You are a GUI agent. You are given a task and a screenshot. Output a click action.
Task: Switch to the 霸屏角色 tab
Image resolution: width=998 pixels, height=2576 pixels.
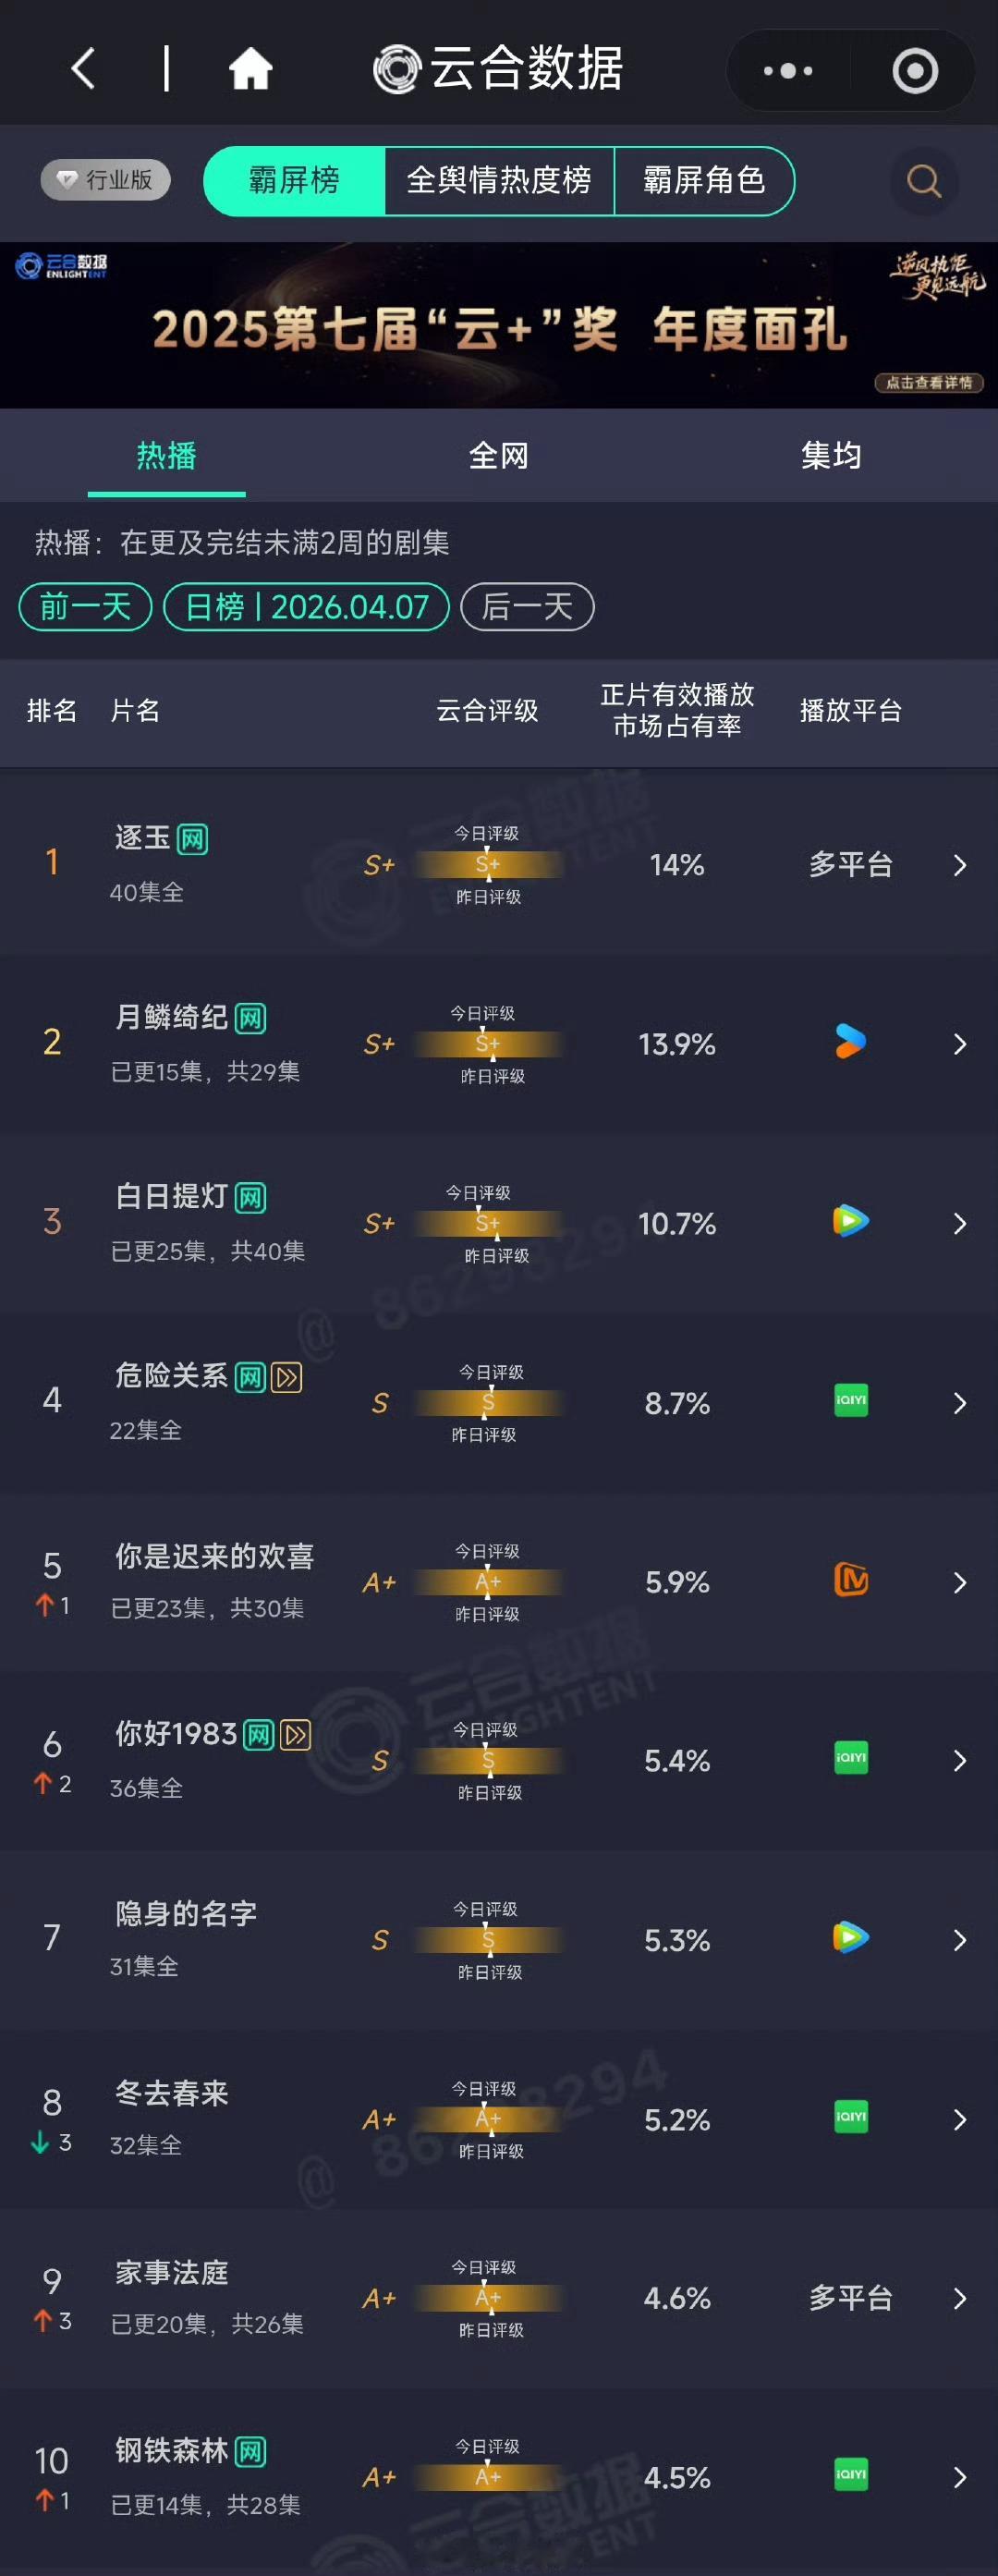click(705, 181)
